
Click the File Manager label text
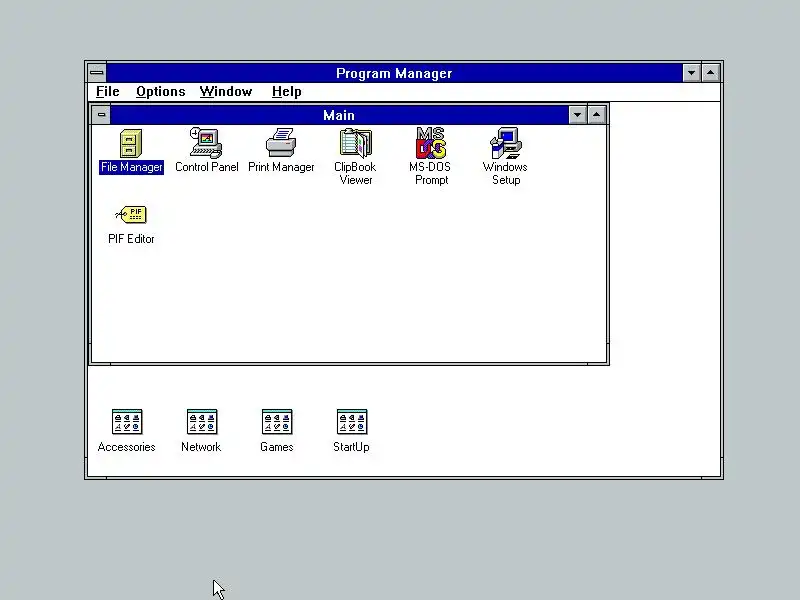(x=132, y=167)
